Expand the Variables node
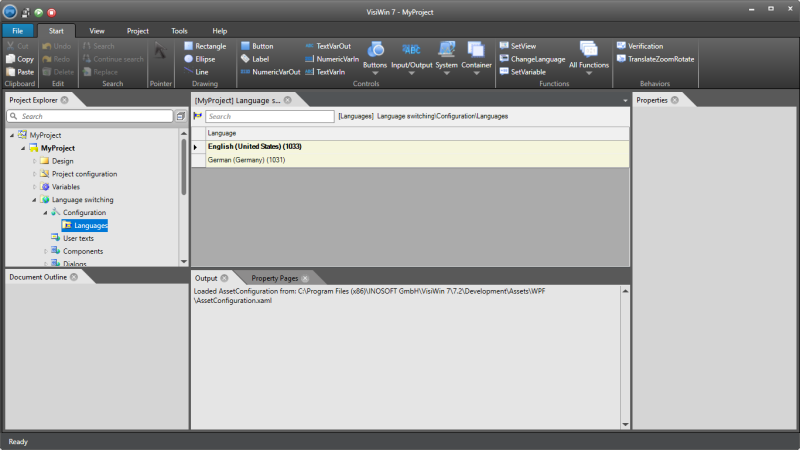Screen dimensions: 800x450 [x=34, y=187]
